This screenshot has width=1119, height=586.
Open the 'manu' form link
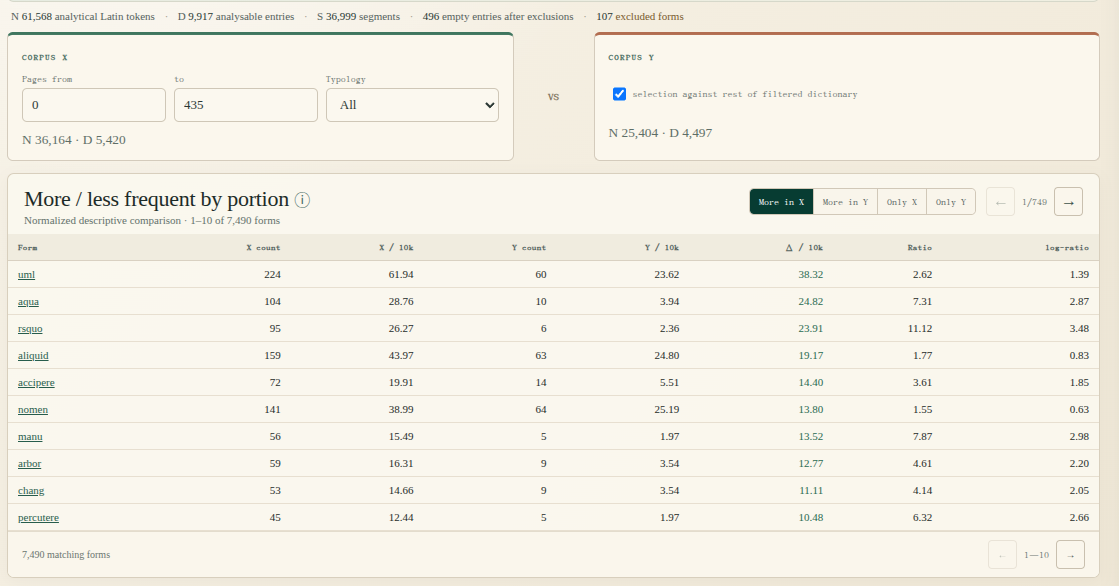pos(30,437)
